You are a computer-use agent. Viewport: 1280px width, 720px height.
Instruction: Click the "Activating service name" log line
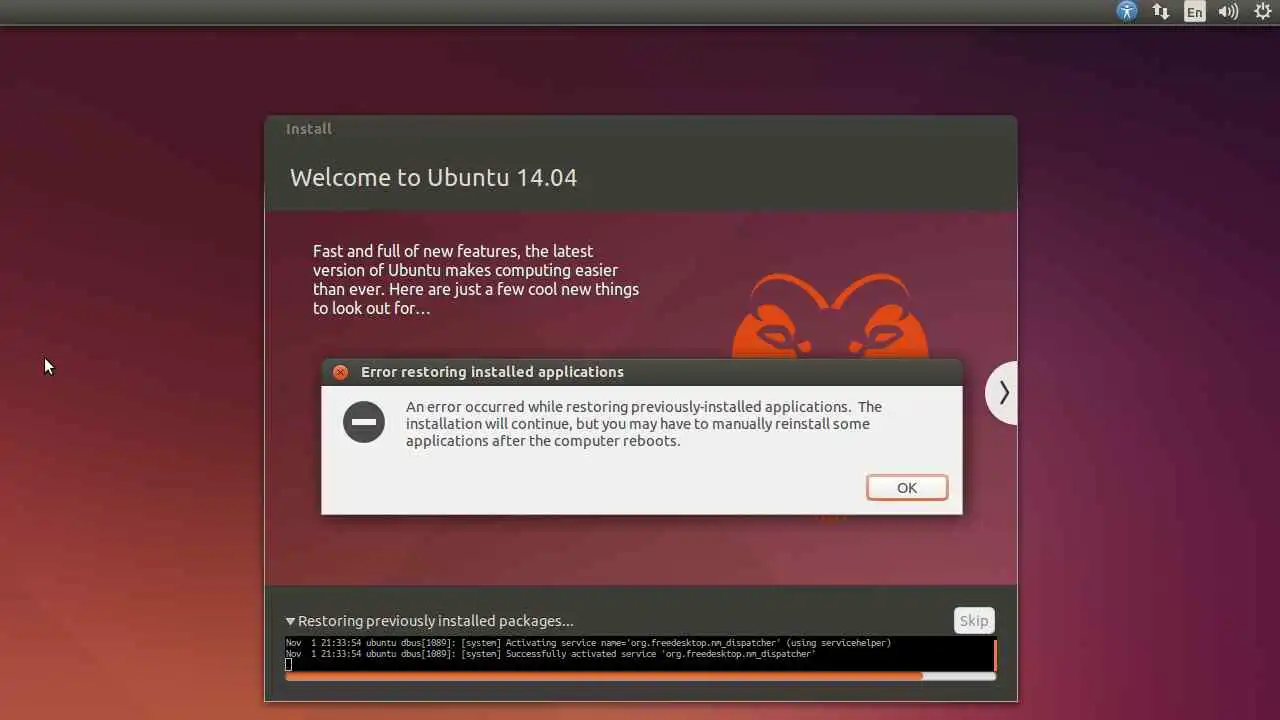point(588,643)
